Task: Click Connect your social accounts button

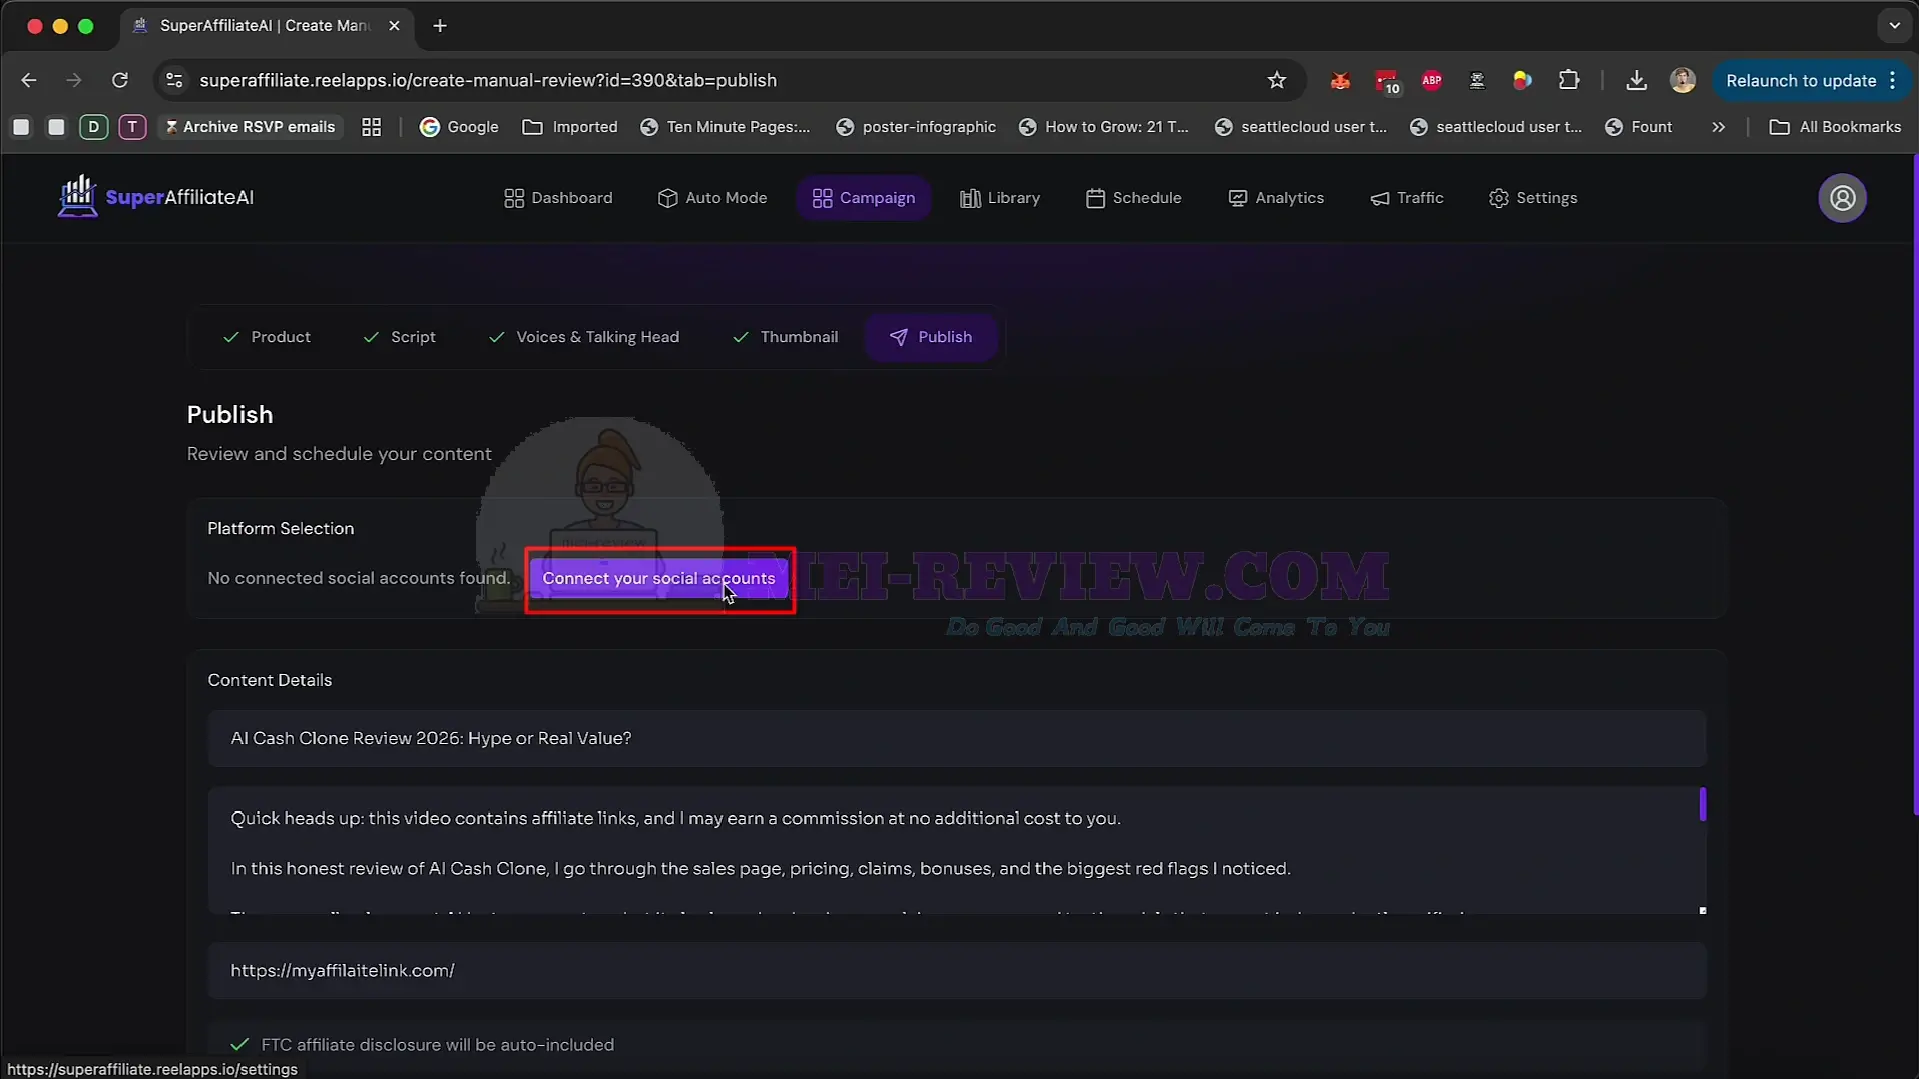Action: pyautogui.click(x=659, y=578)
